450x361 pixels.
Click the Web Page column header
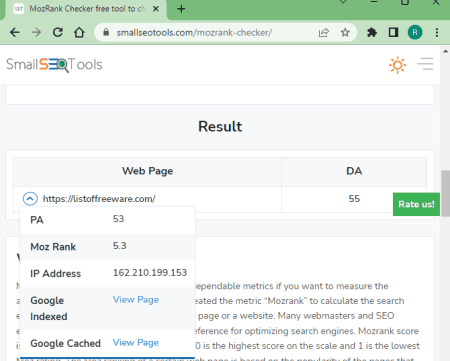pos(147,171)
